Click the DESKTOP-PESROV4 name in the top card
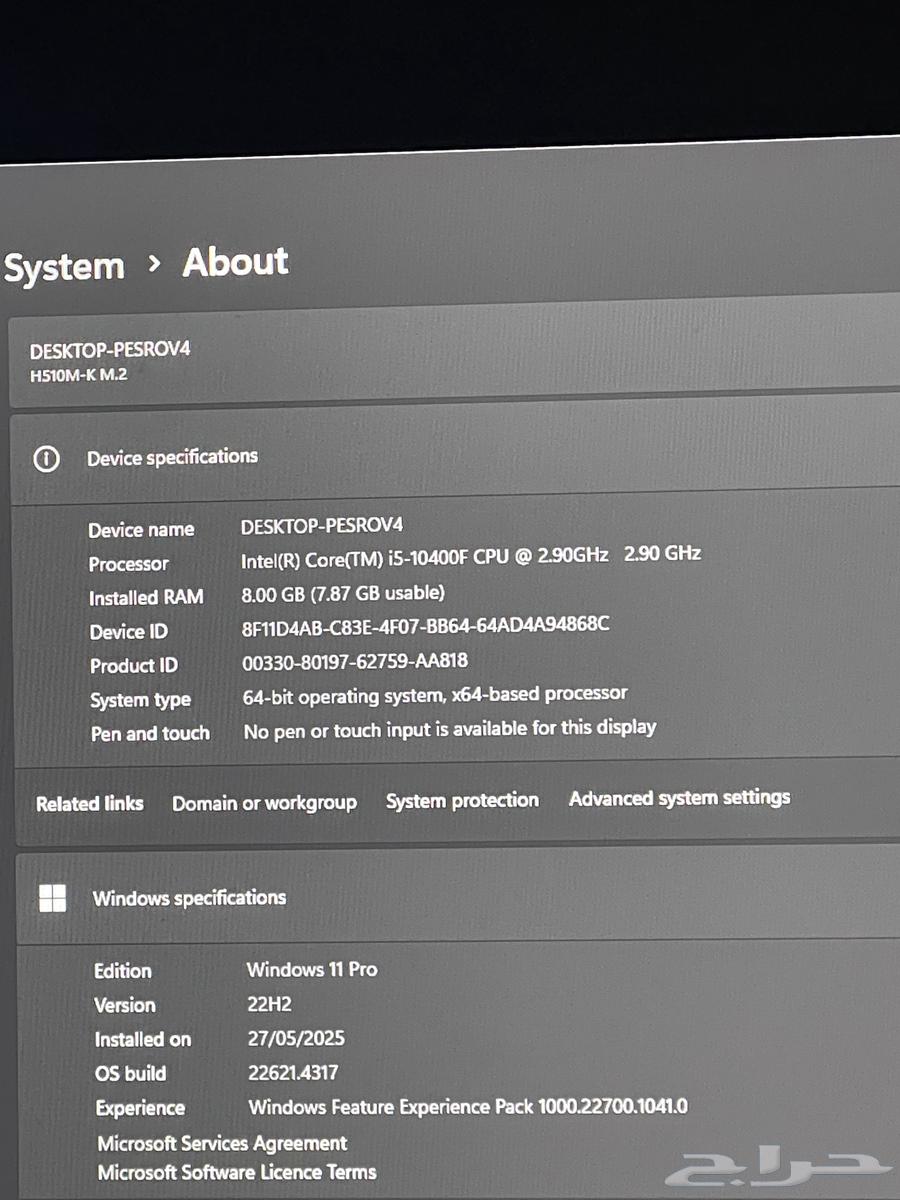 click(110, 351)
